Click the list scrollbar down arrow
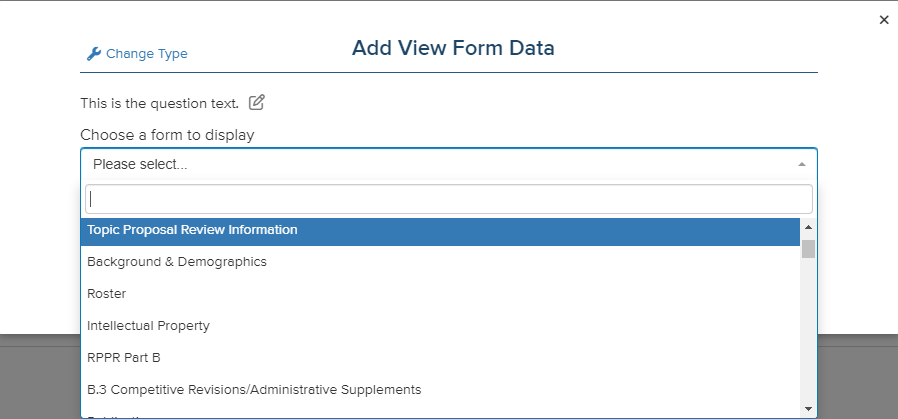 (x=809, y=409)
